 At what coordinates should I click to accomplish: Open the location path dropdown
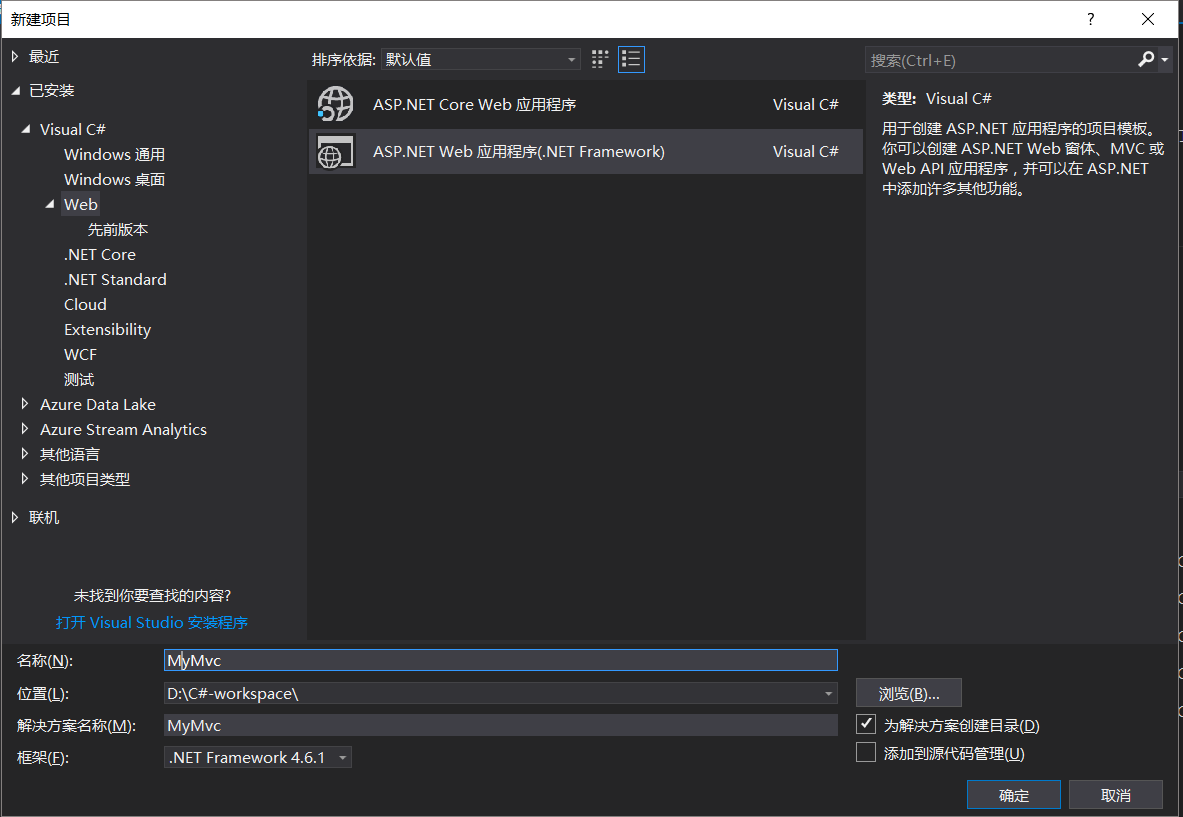[x=828, y=693]
